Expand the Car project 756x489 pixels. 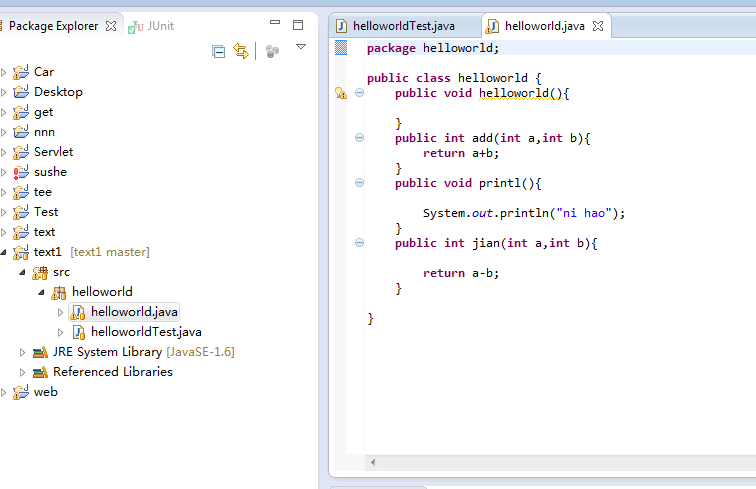(4, 72)
